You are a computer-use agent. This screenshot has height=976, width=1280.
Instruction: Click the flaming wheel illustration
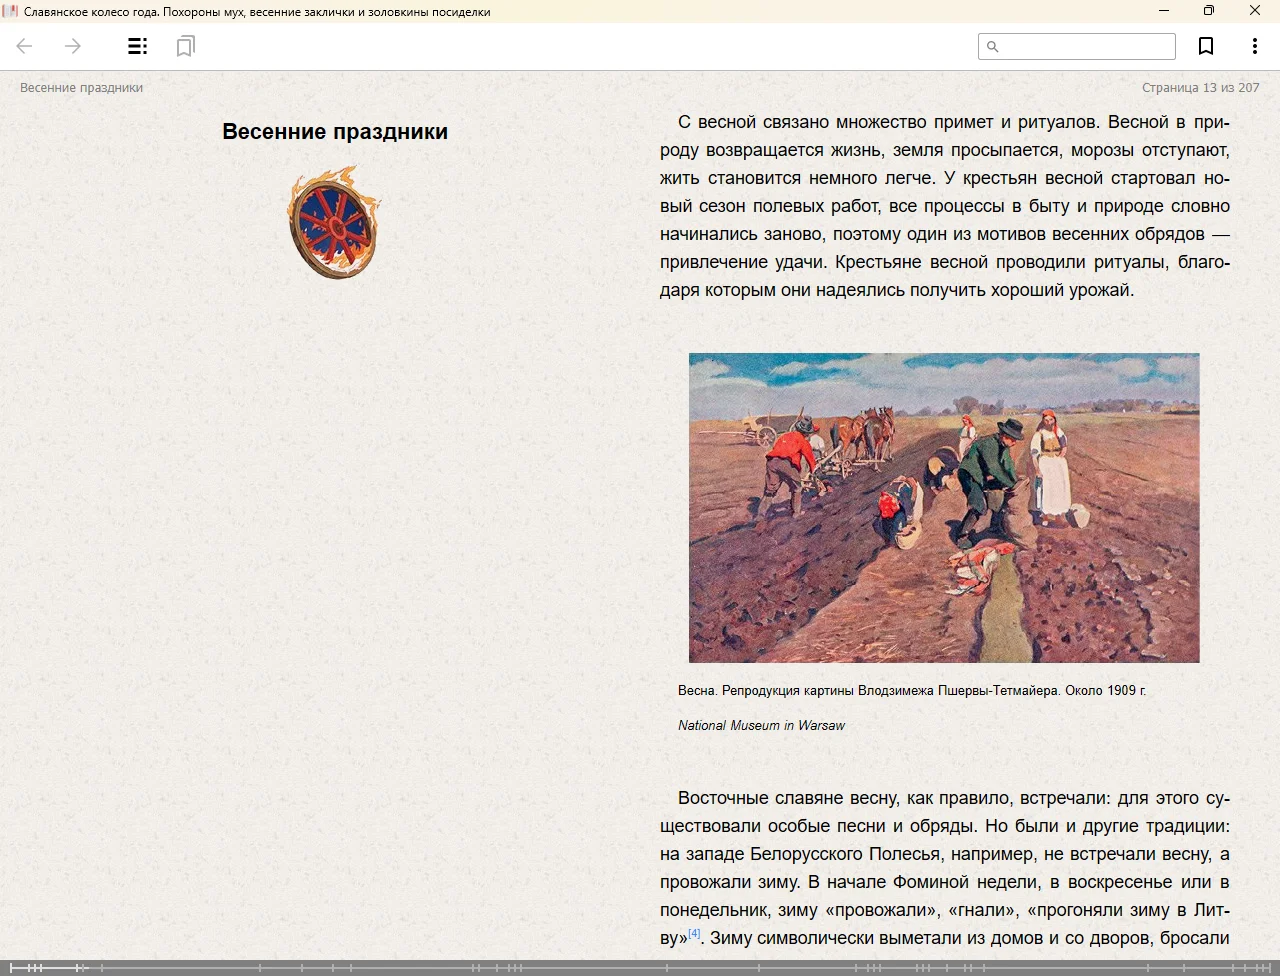coord(335,222)
